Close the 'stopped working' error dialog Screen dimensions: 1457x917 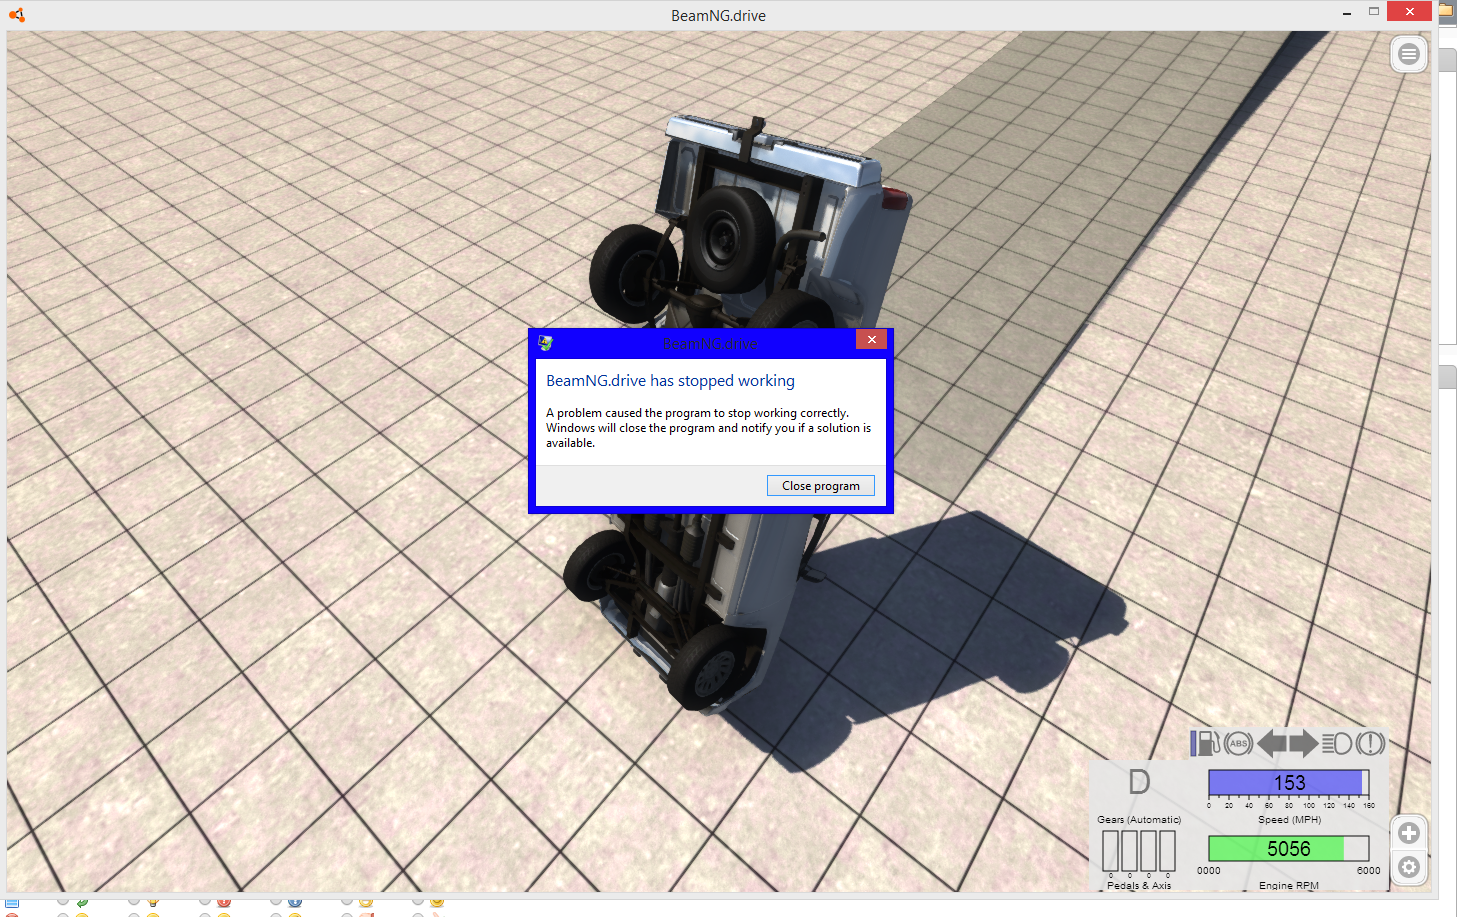[x=871, y=339]
